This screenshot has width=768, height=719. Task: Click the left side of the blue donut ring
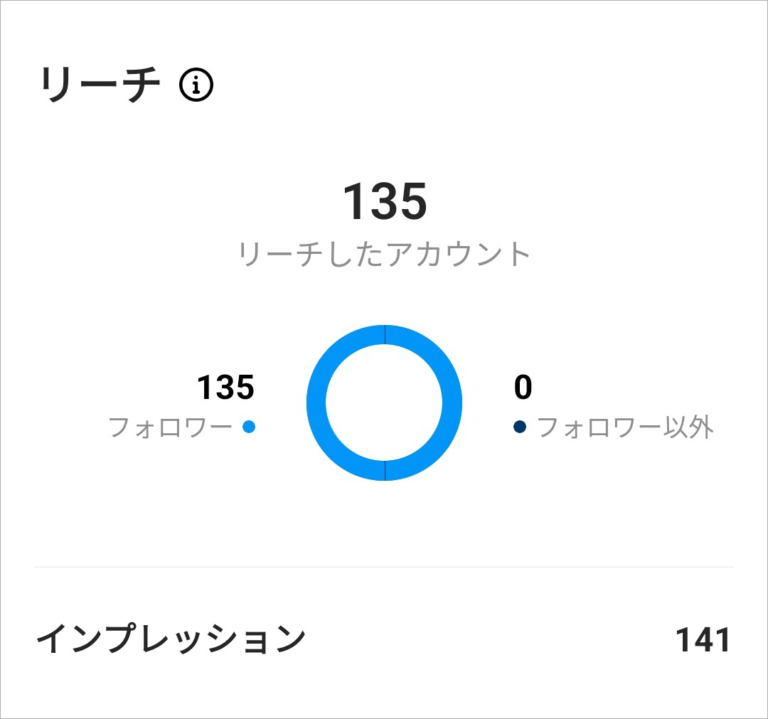tap(315, 402)
